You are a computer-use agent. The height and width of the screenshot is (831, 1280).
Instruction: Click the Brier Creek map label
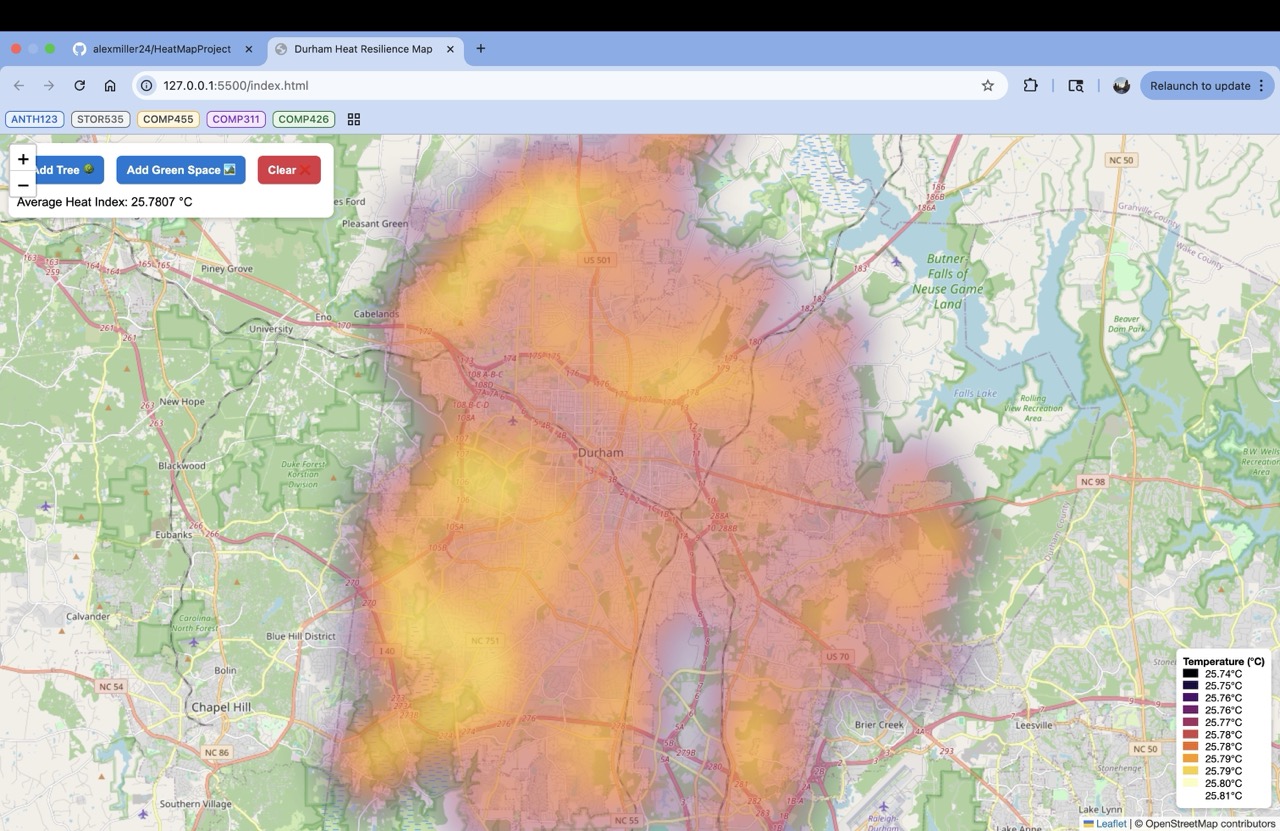(877, 725)
